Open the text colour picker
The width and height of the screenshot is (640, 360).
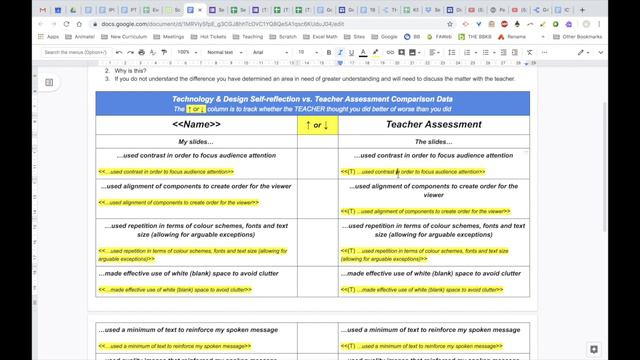[363, 52]
